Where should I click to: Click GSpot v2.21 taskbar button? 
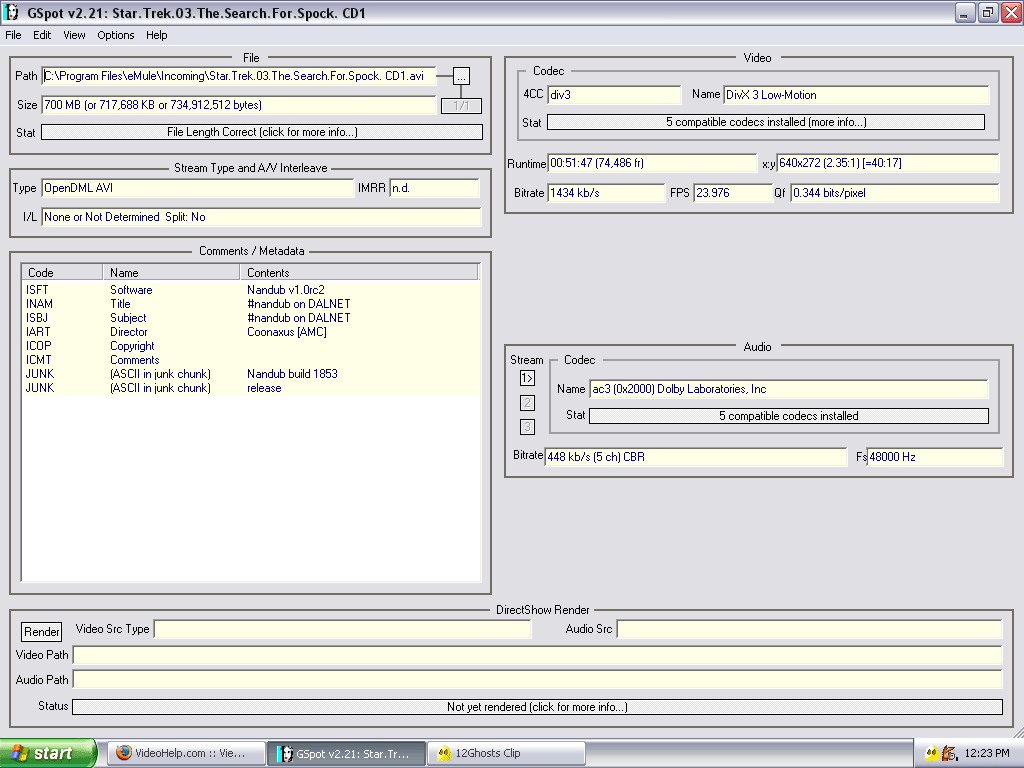point(347,754)
